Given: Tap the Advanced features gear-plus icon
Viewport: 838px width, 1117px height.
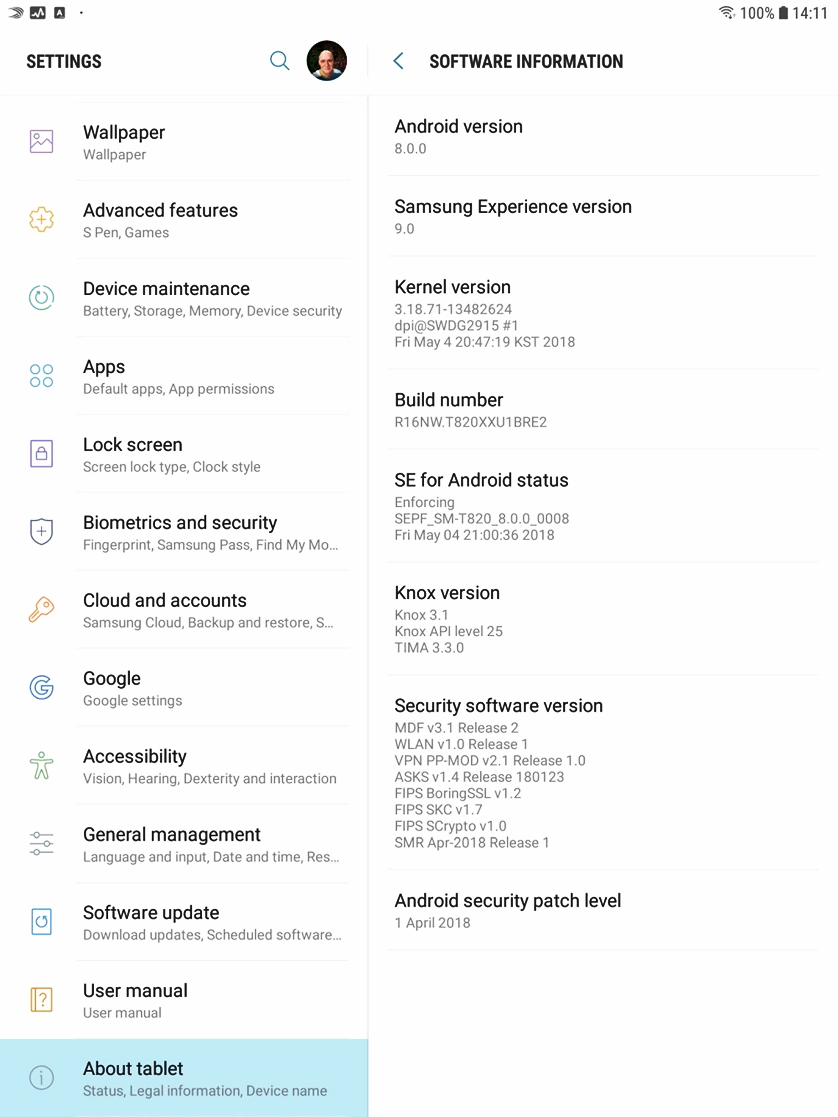Looking at the screenshot, I should (x=41, y=219).
